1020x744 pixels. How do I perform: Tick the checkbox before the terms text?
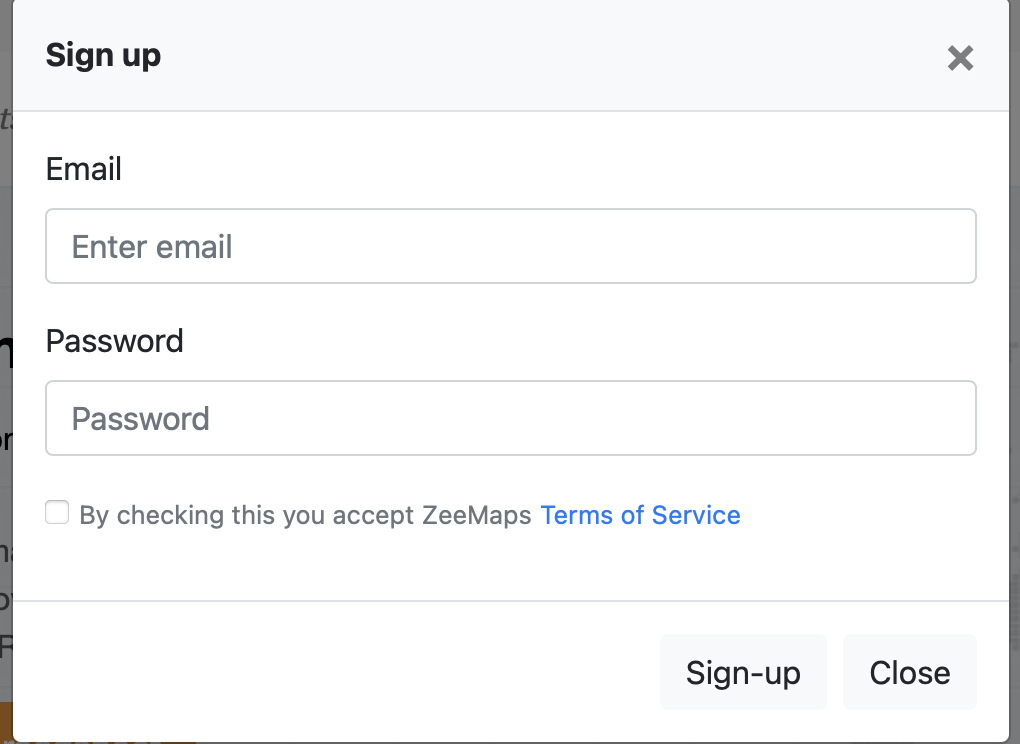pyautogui.click(x=57, y=514)
